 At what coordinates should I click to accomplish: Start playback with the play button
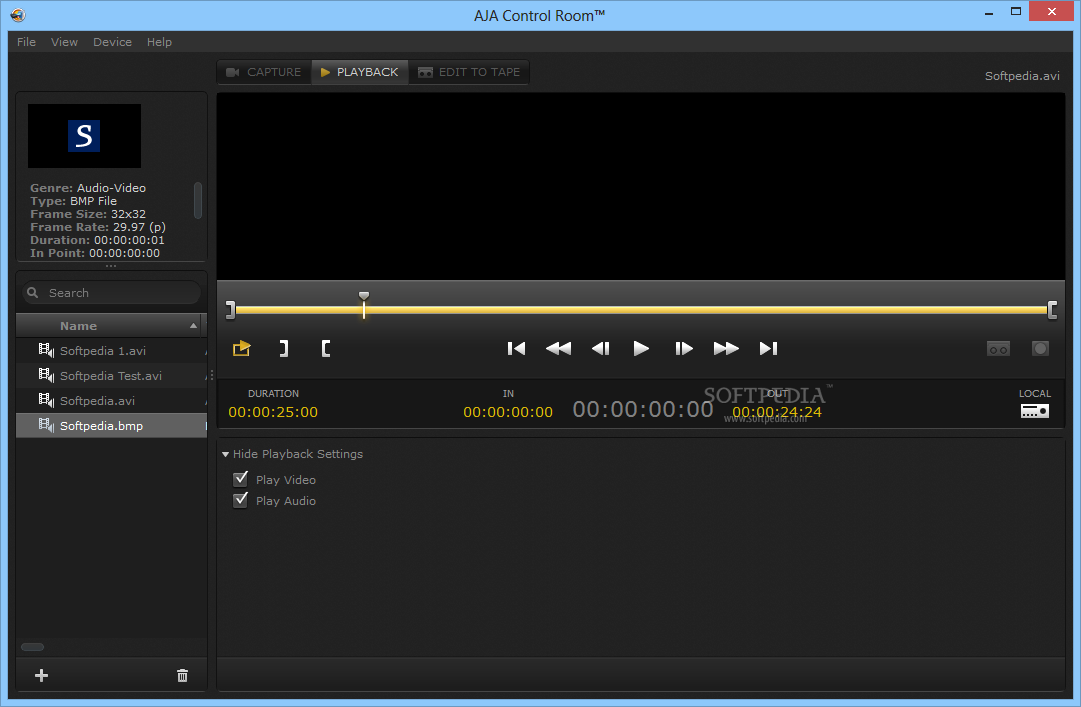point(641,348)
